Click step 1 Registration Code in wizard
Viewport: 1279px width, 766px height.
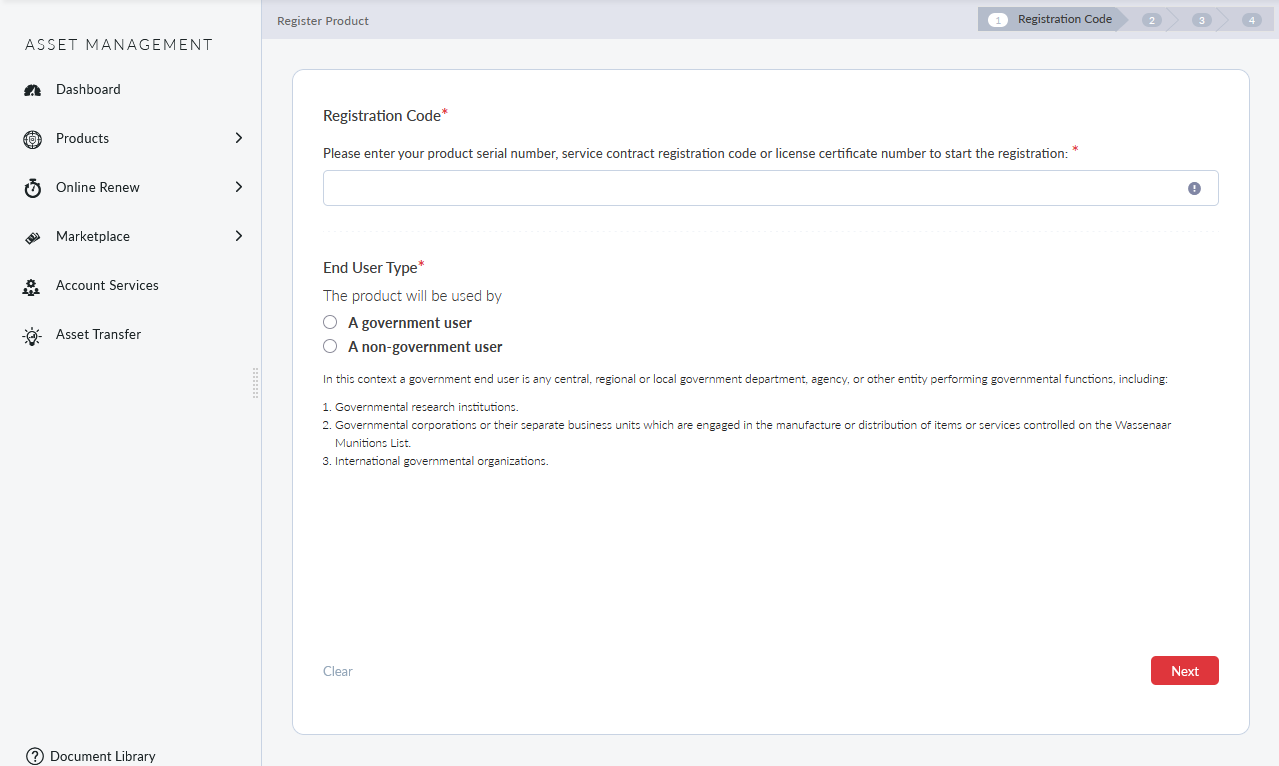click(x=1052, y=19)
